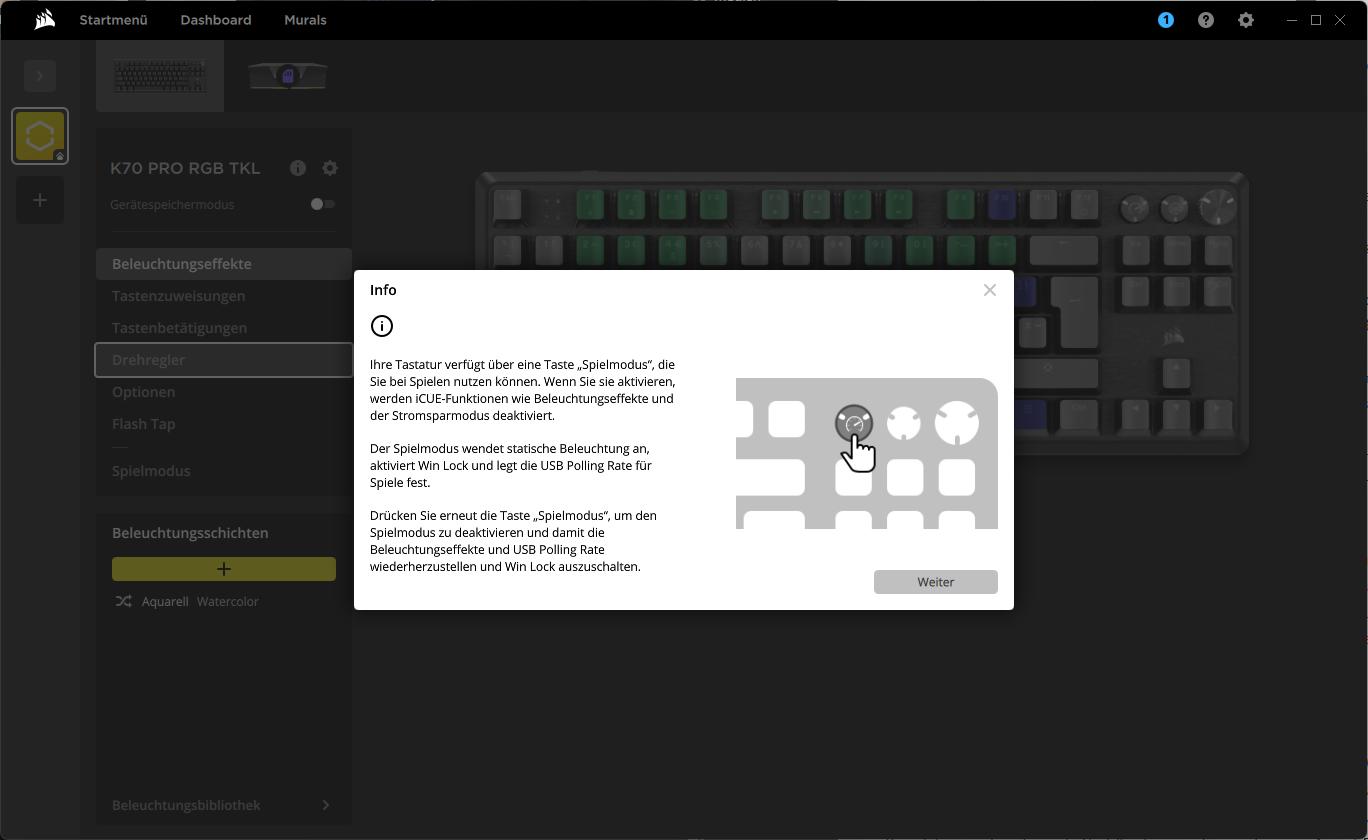The height and width of the screenshot is (840, 1368).
Task: Open the Dashboard tab
Action: [x=215, y=20]
